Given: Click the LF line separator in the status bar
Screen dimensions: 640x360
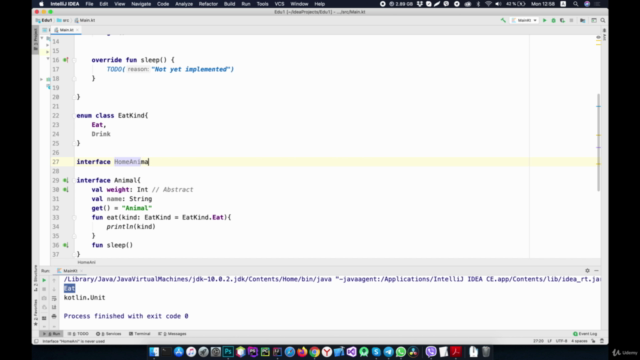Looking at the screenshot, I should [549, 341].
